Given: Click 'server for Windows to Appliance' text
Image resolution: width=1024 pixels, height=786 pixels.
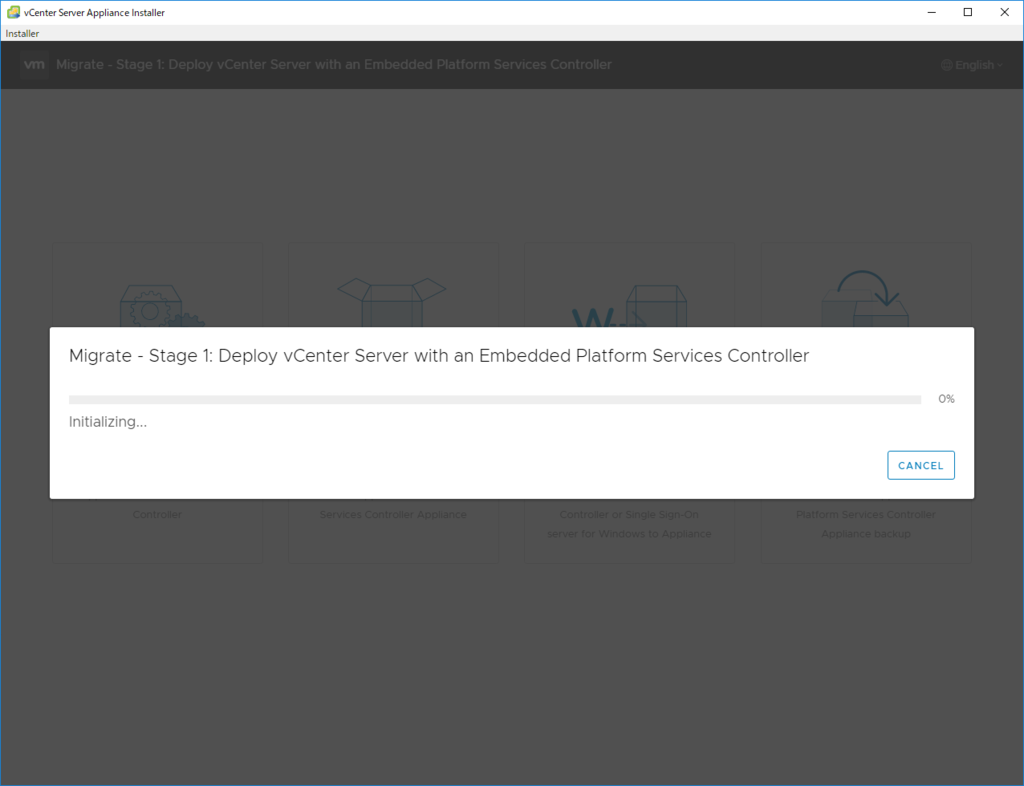Looking at the screenshot, I should 630,533.
